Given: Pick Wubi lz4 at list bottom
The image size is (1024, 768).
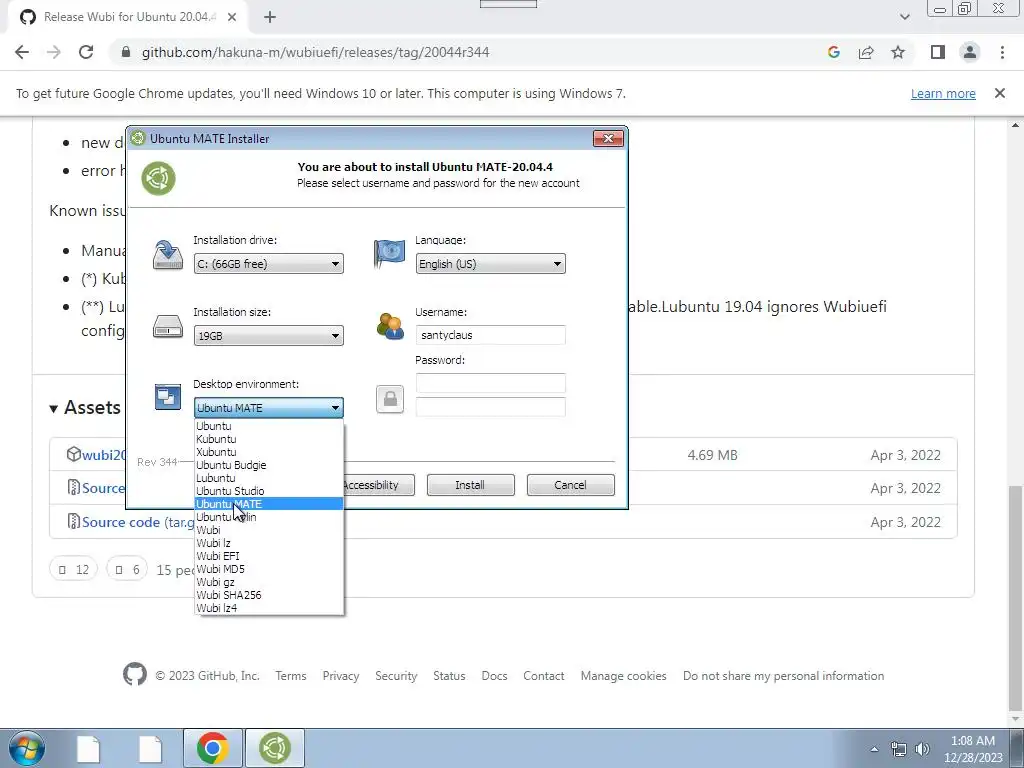Looking at the screenshot, I should (268, 608).
